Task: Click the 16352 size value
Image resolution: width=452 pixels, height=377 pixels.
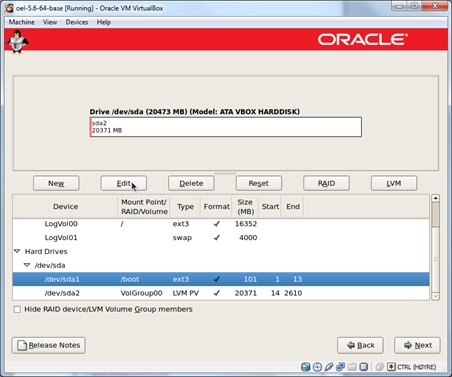Action: point(246,224)
